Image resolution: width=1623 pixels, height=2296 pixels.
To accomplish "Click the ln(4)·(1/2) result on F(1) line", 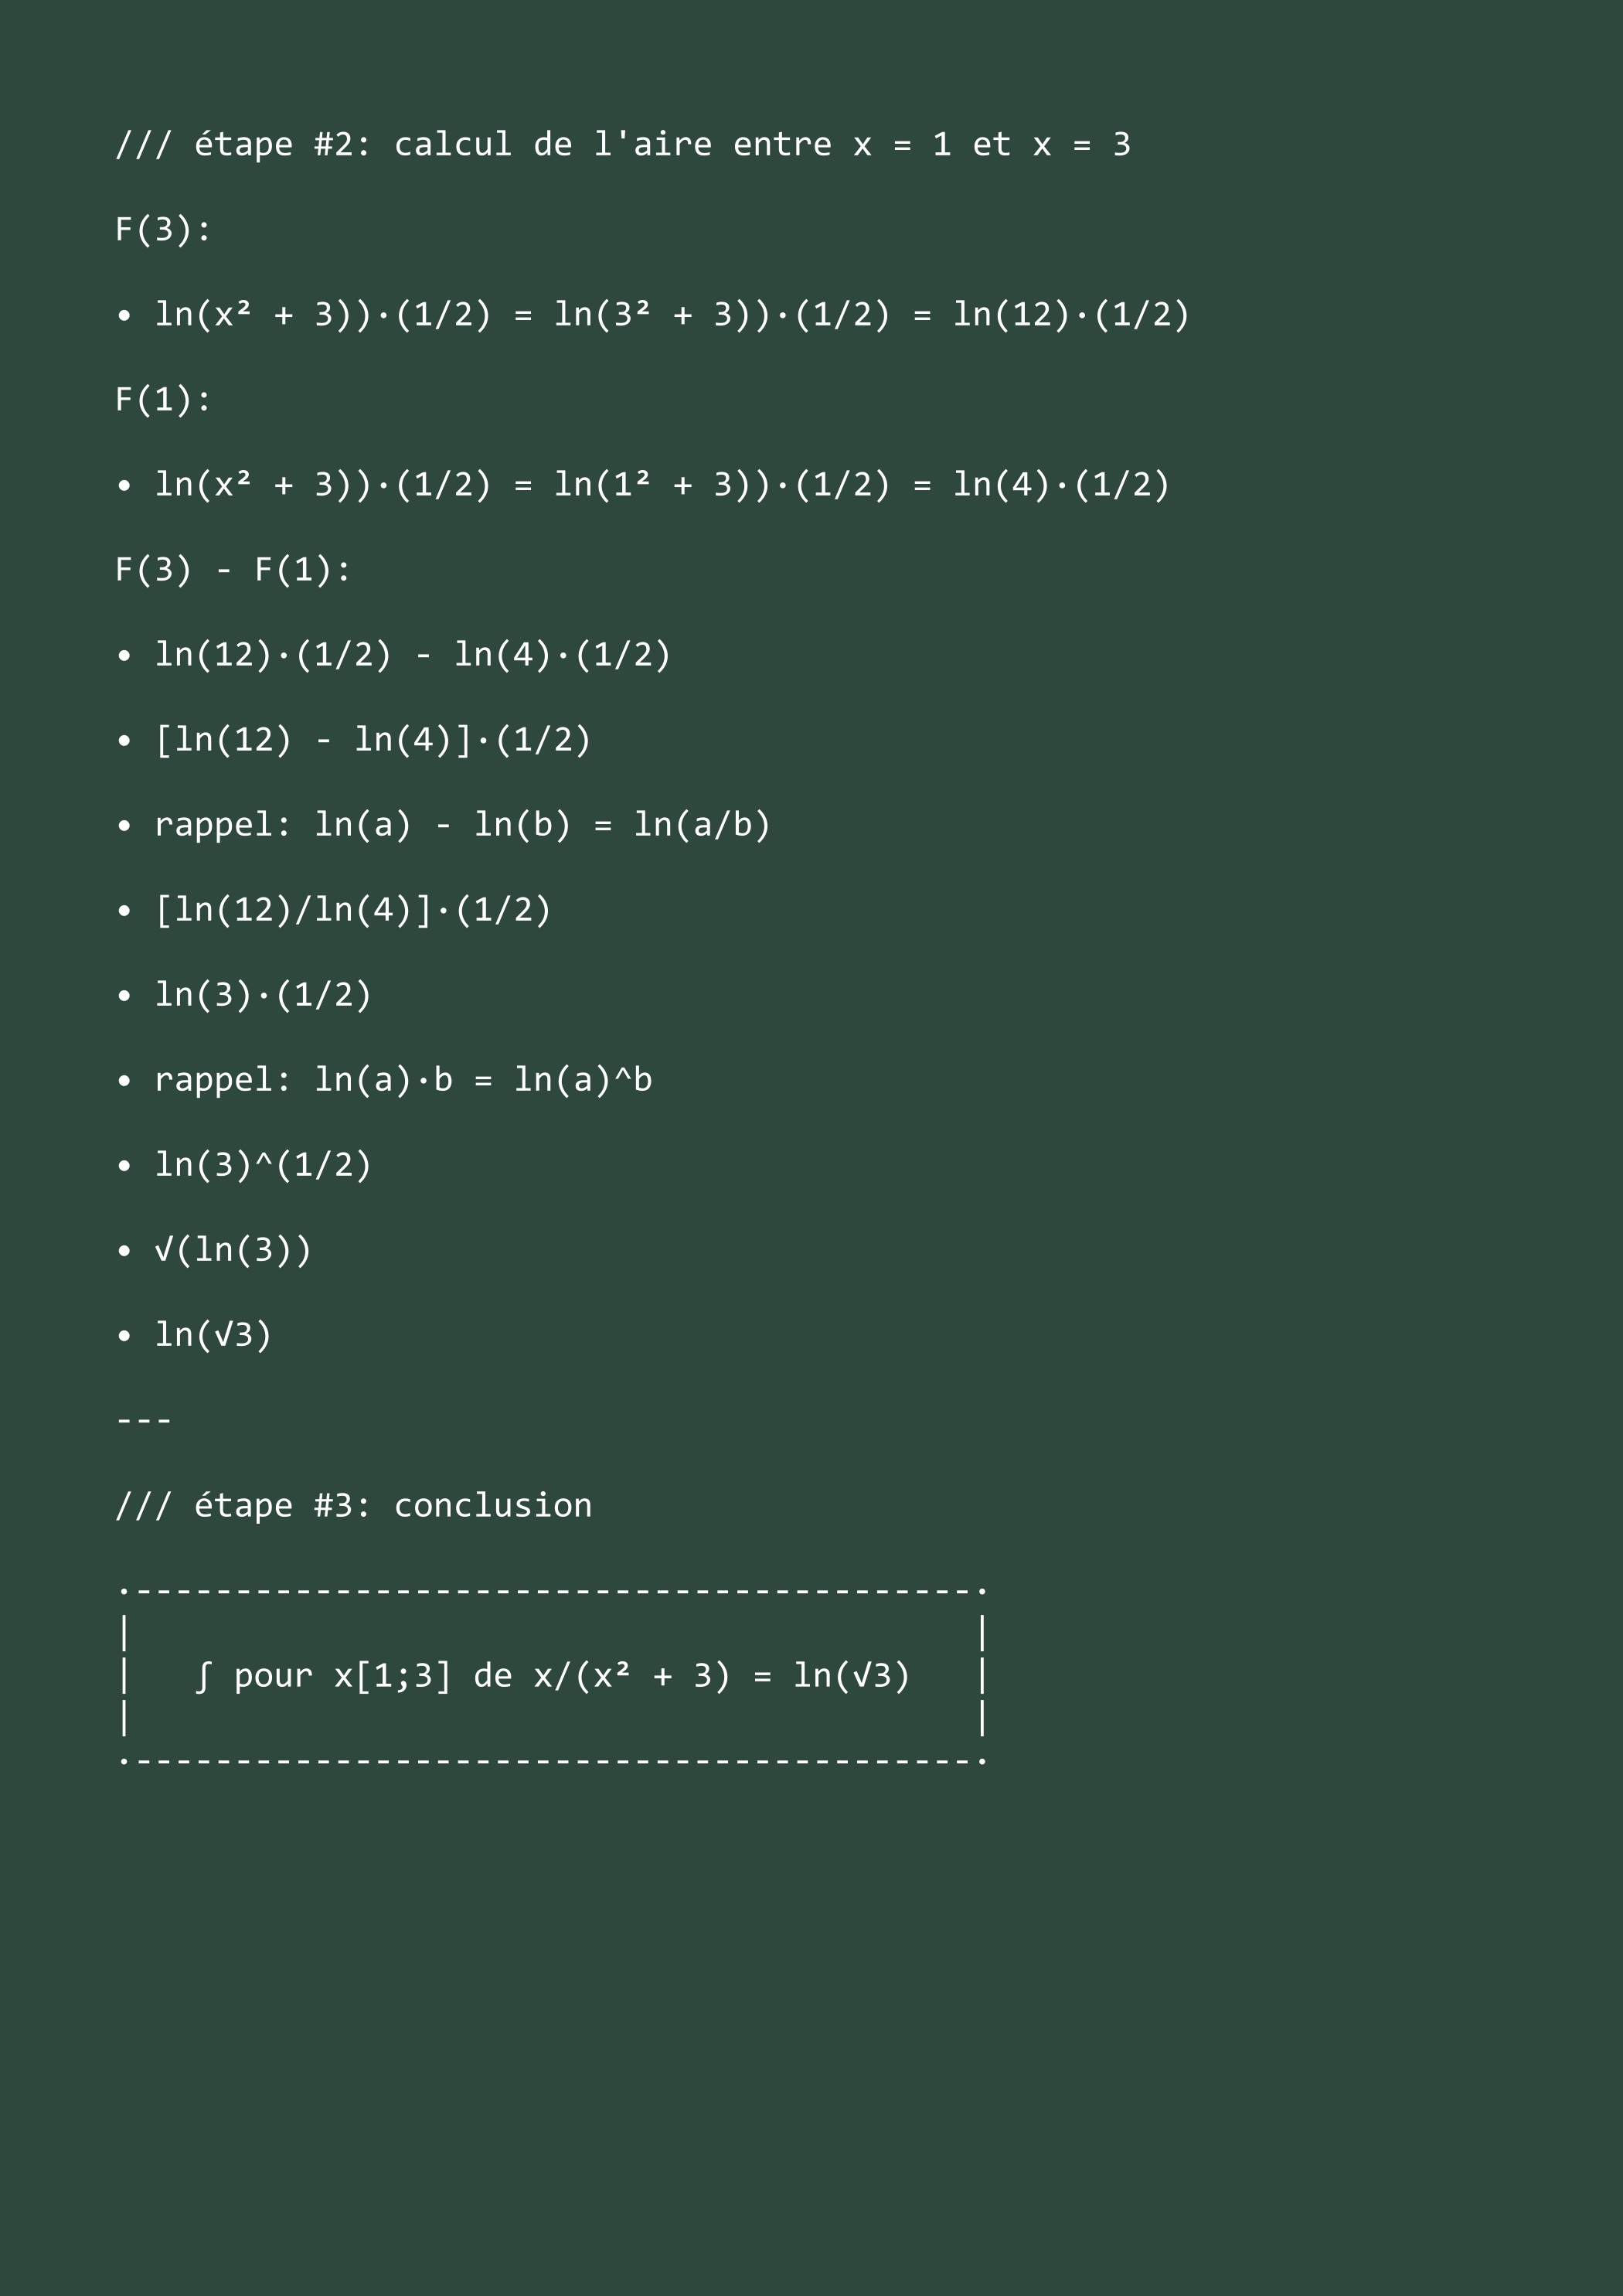I will tap(1061, 485).
